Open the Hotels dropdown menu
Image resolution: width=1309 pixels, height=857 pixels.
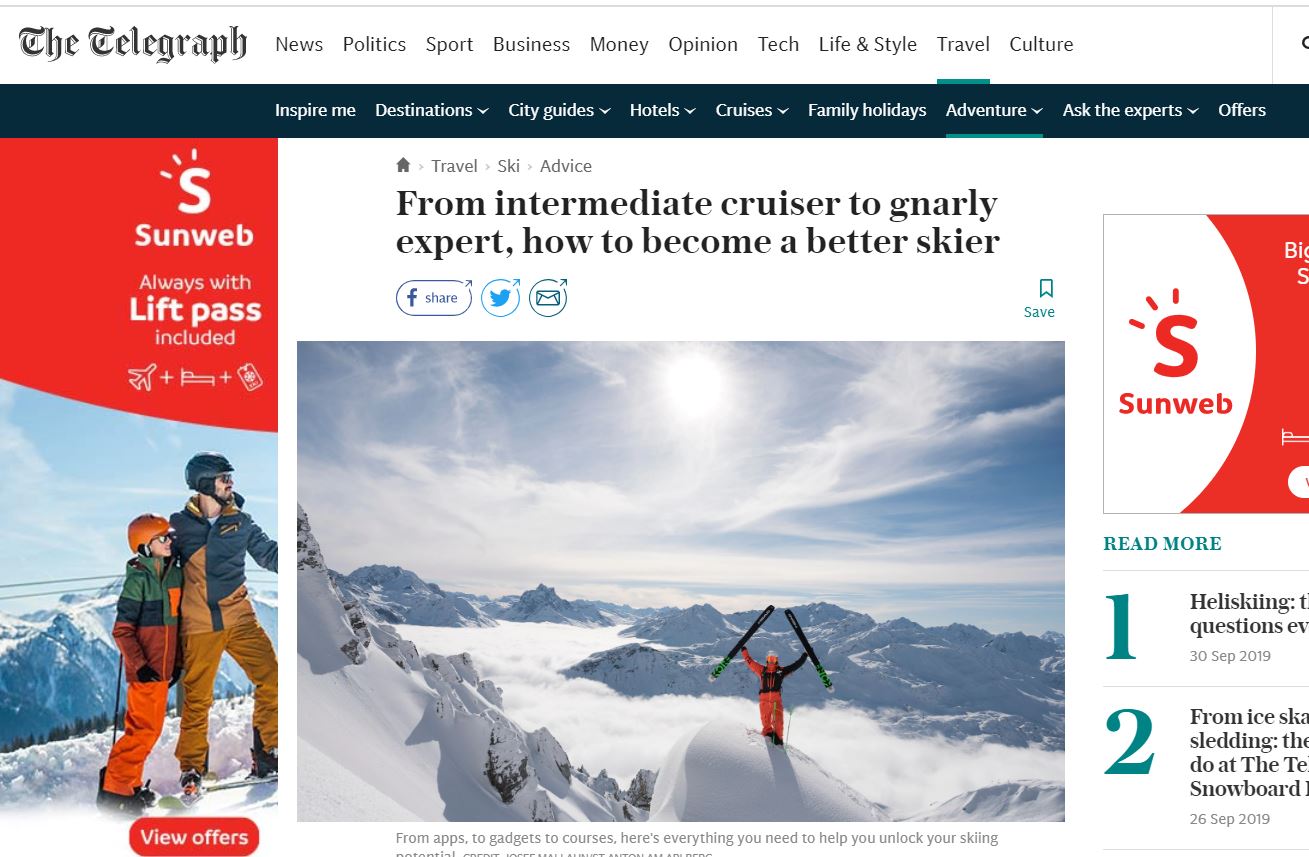[662, 110]
